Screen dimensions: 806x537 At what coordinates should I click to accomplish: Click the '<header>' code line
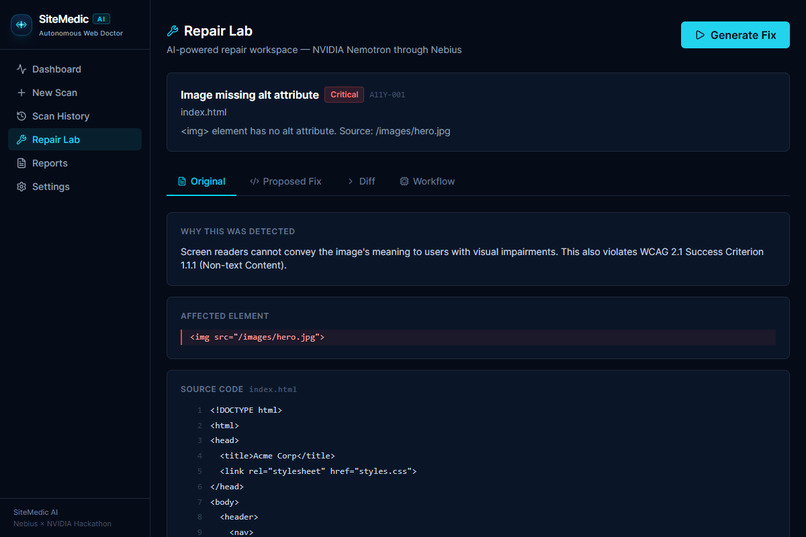pos(239,517)
